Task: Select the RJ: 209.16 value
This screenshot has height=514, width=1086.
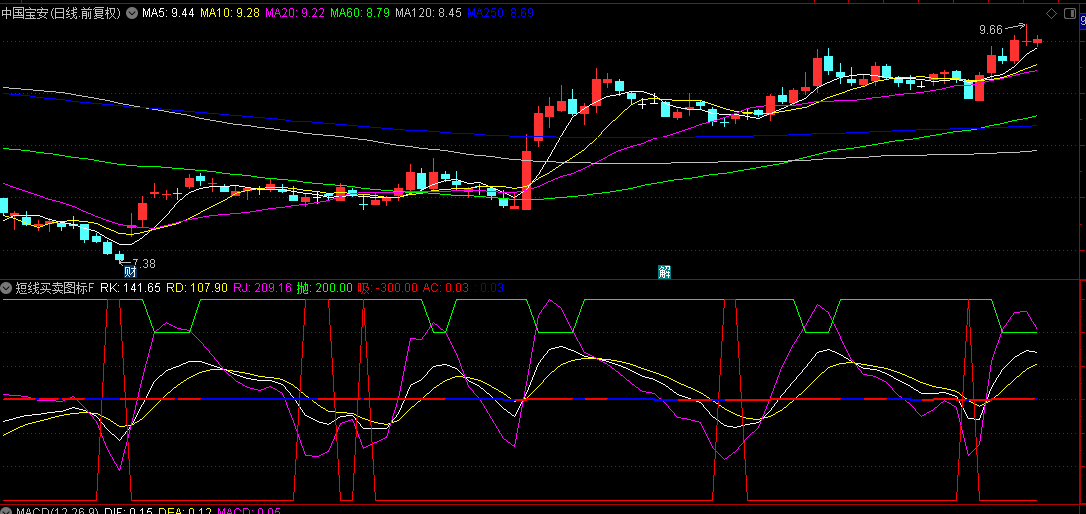Action: point(262,287)
